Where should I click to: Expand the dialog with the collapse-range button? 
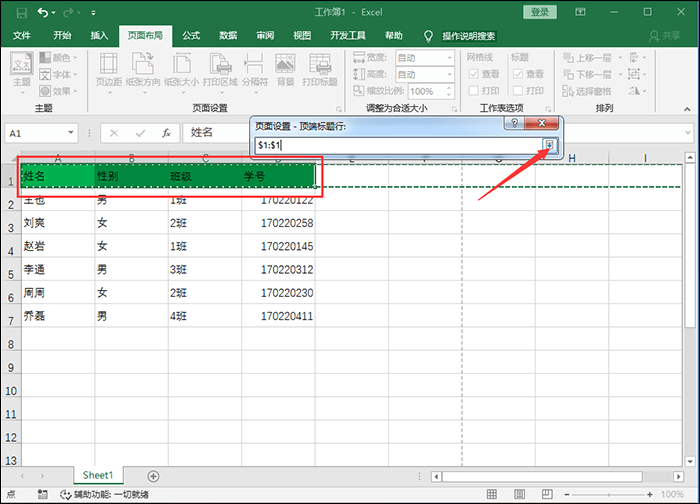(550, 145)
